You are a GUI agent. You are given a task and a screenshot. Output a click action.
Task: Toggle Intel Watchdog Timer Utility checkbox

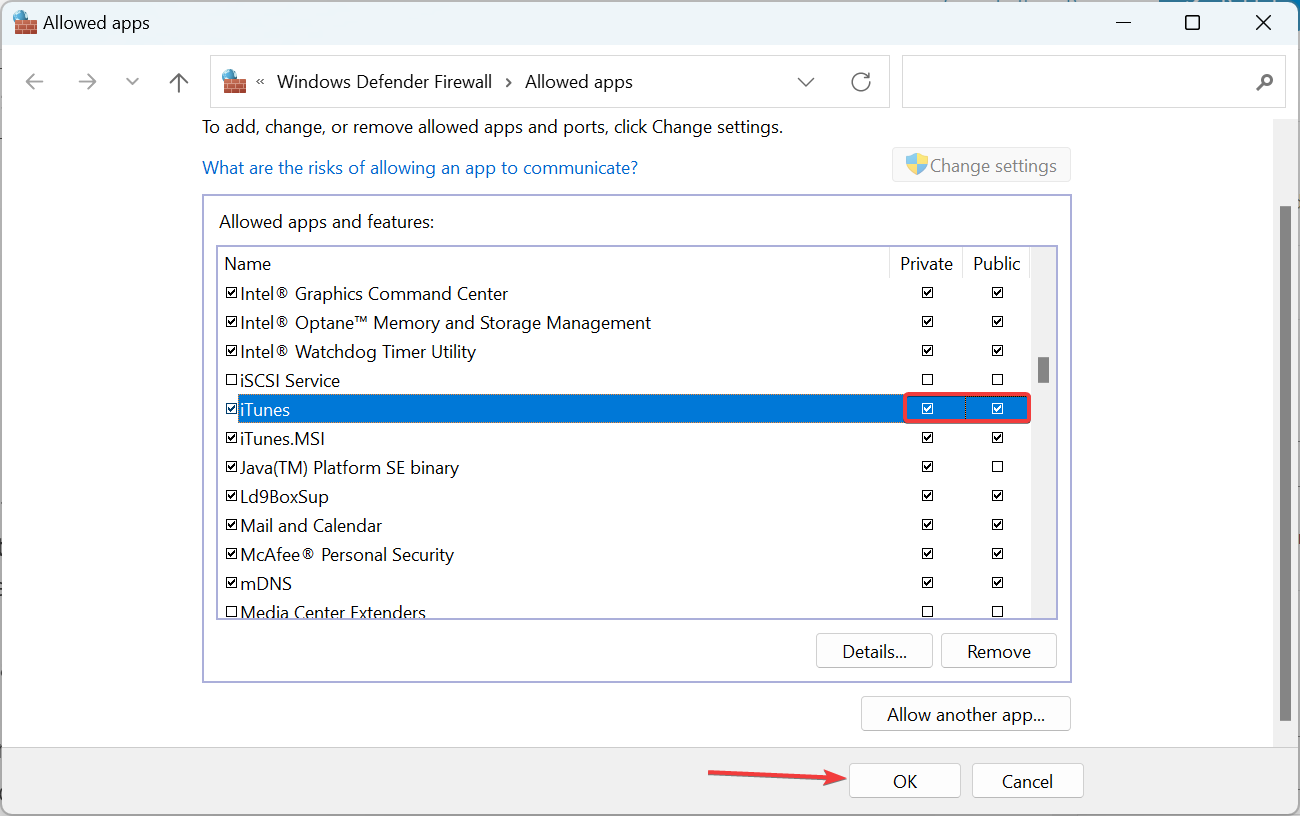tap(232, 351)
